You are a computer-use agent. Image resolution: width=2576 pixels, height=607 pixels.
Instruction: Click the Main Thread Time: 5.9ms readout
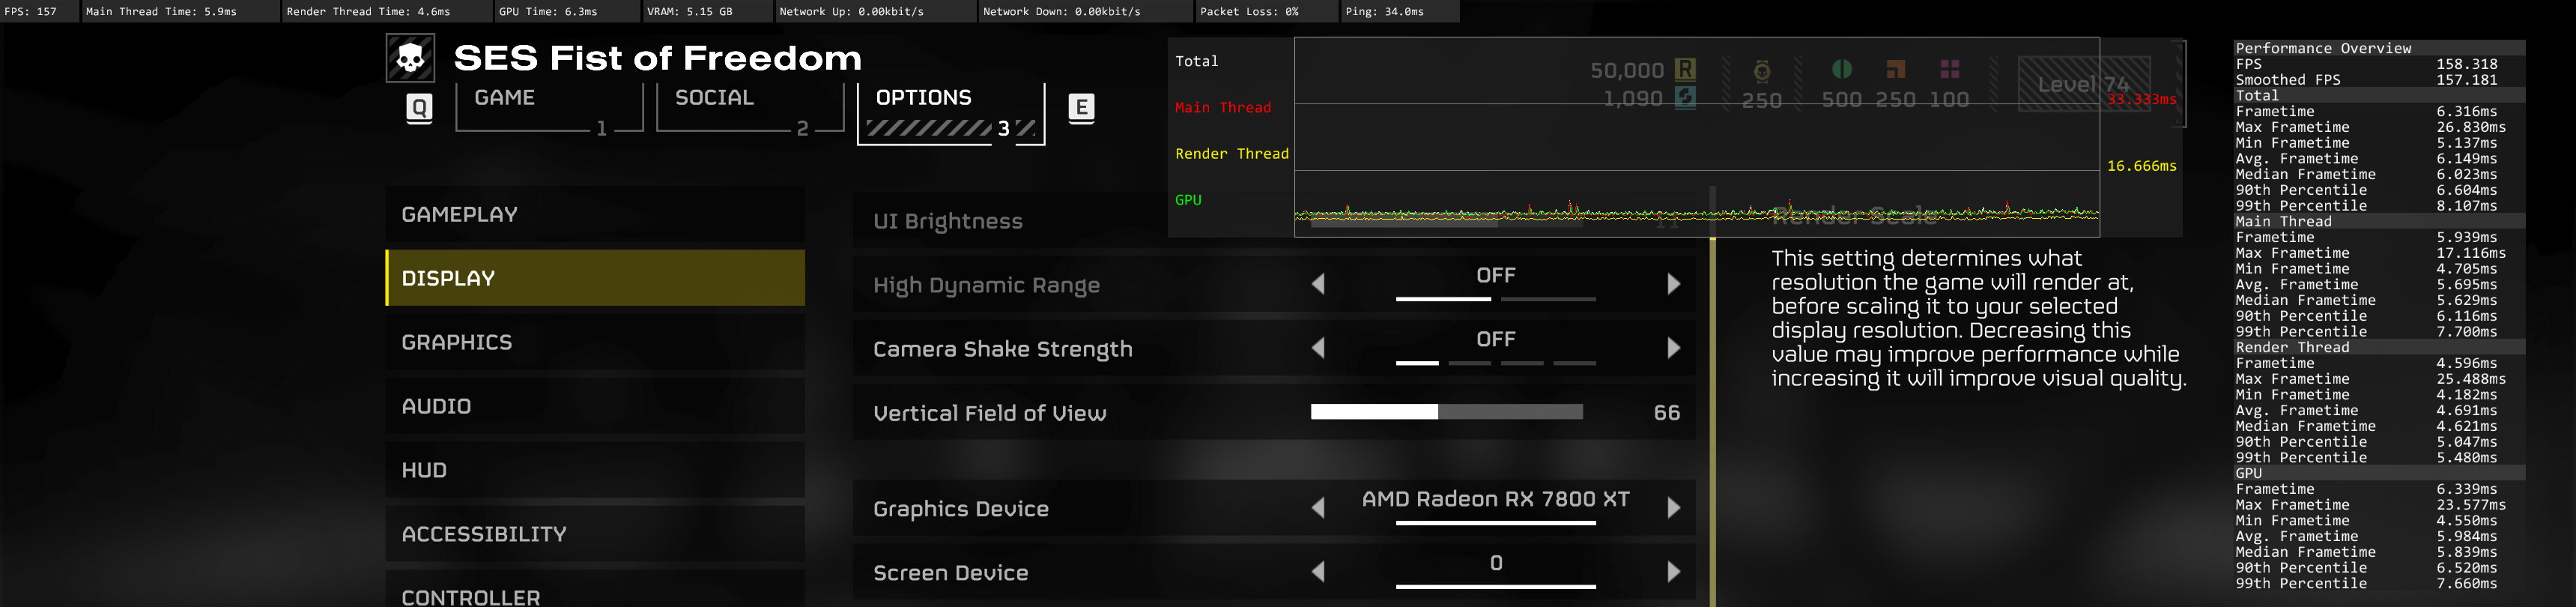(161, 11)
